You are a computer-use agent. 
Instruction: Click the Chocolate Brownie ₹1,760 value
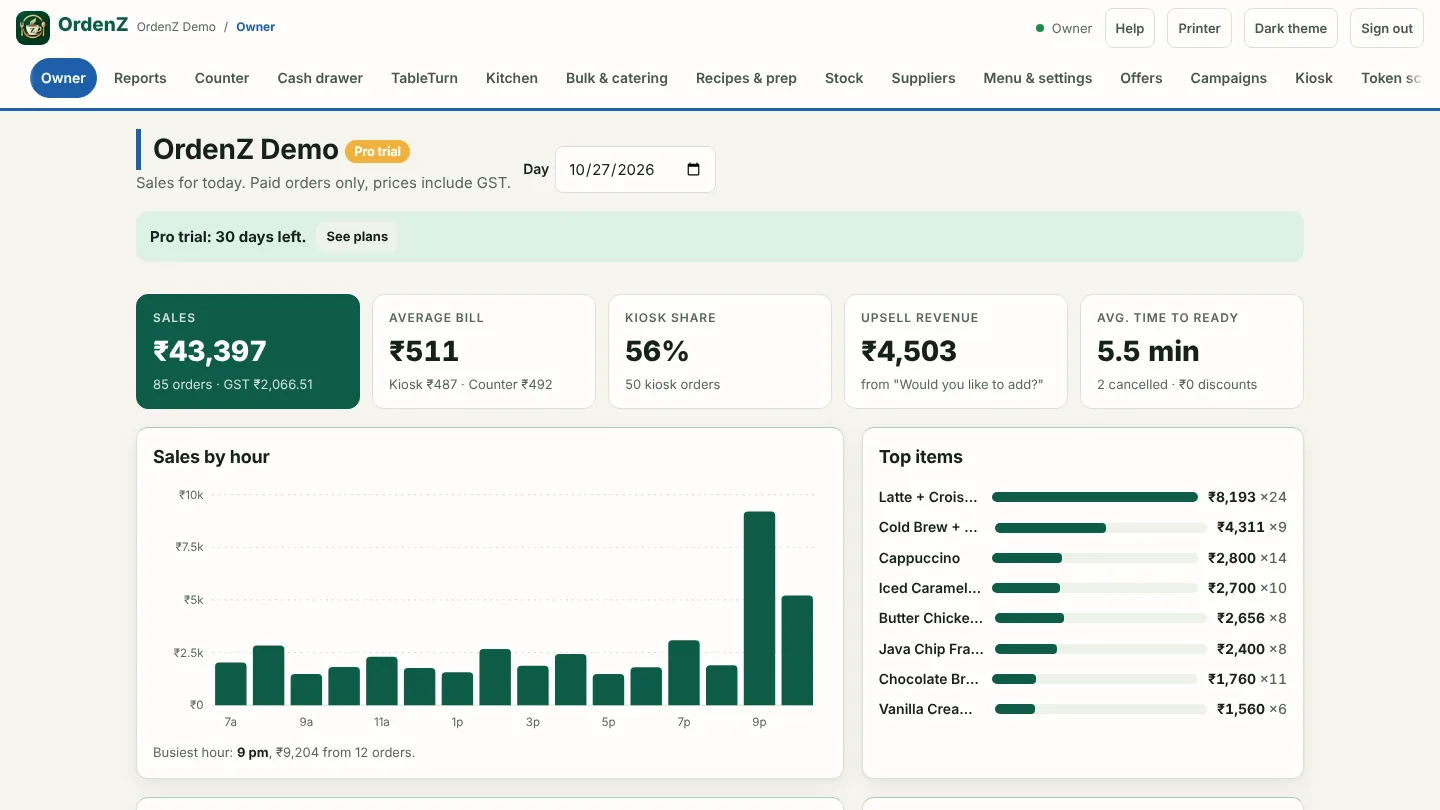point(1232,679)
